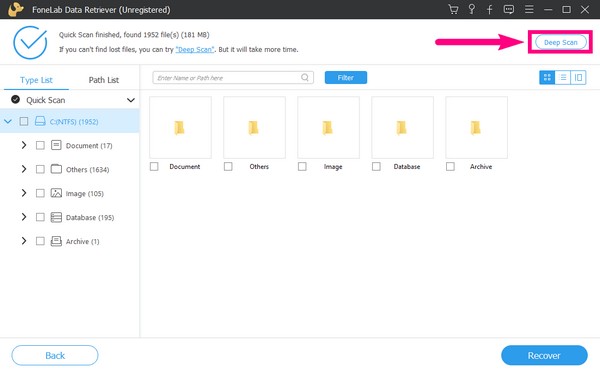Tick the Others folder tile checkbox
The width and height of the screenshot is (600, 377).
(x=228, y=166)
